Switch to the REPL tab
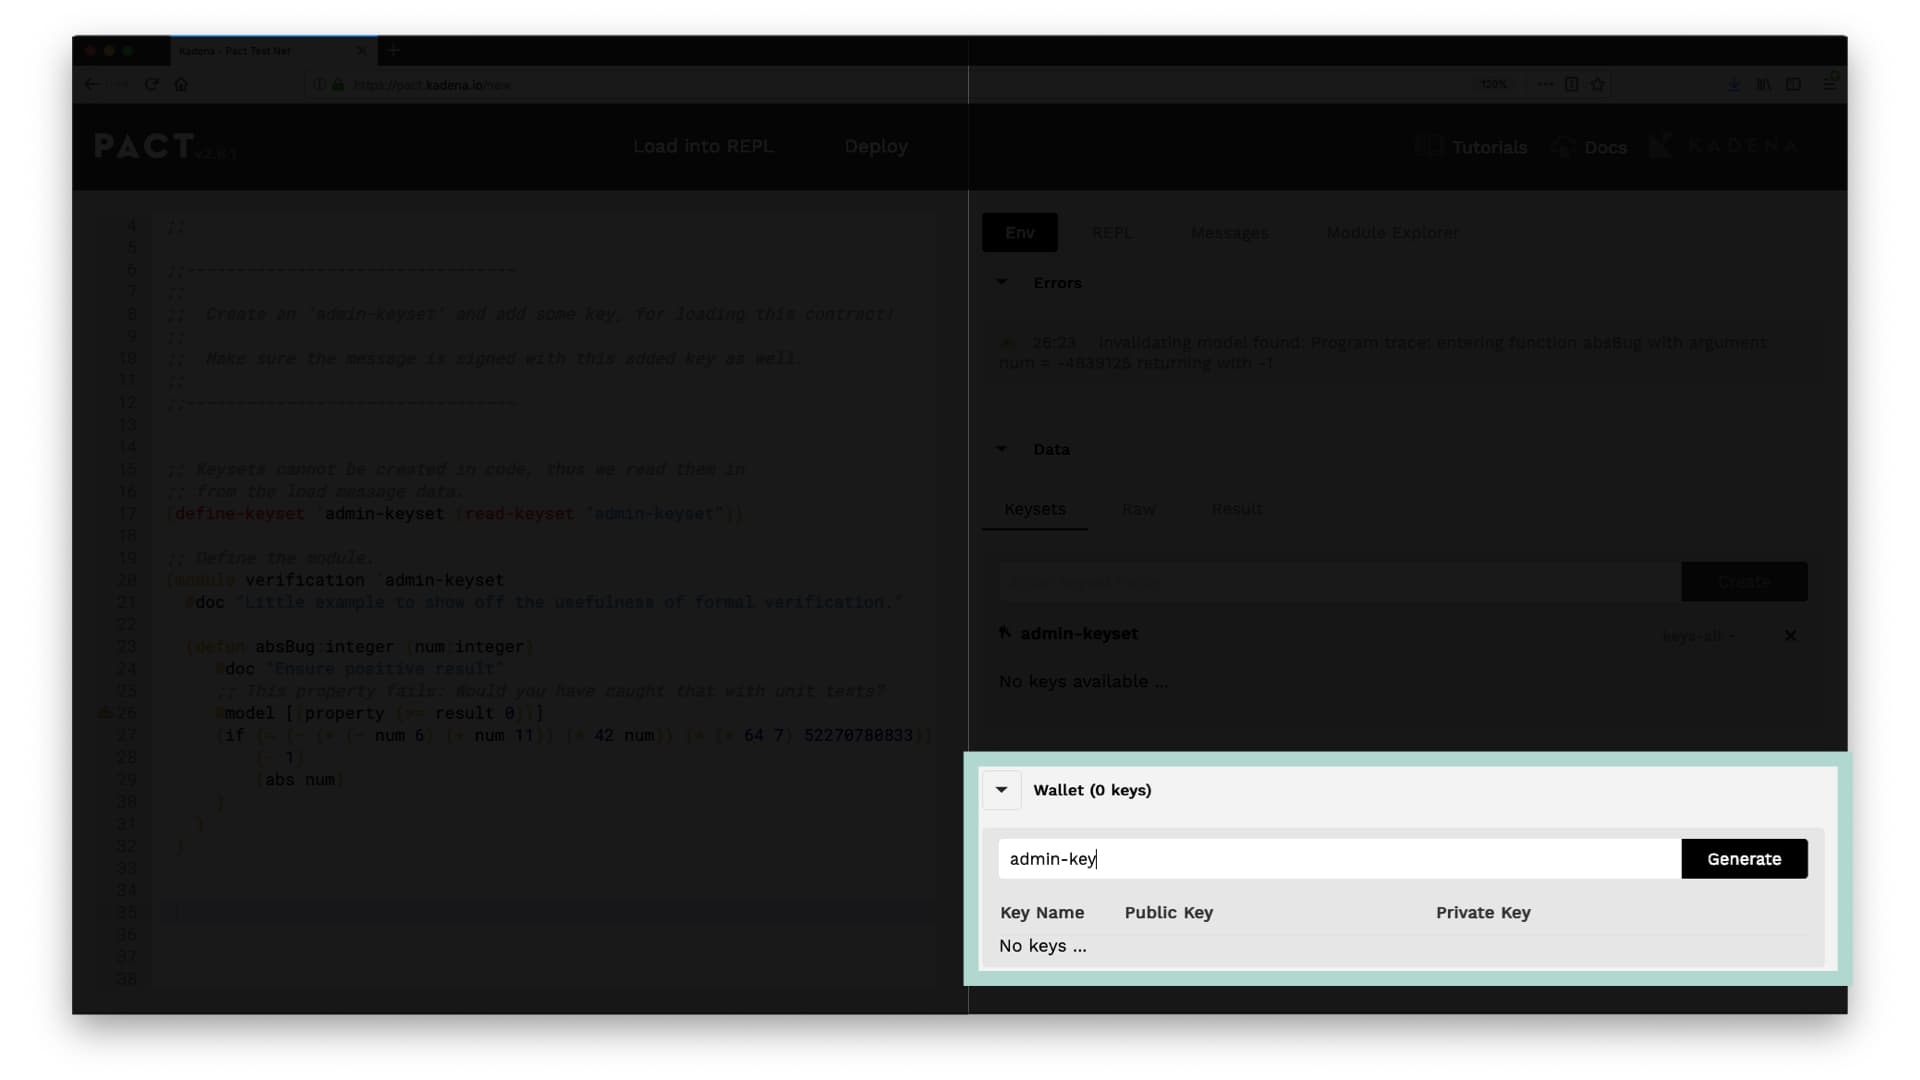1920x1080 pixels. (1112, 233)
